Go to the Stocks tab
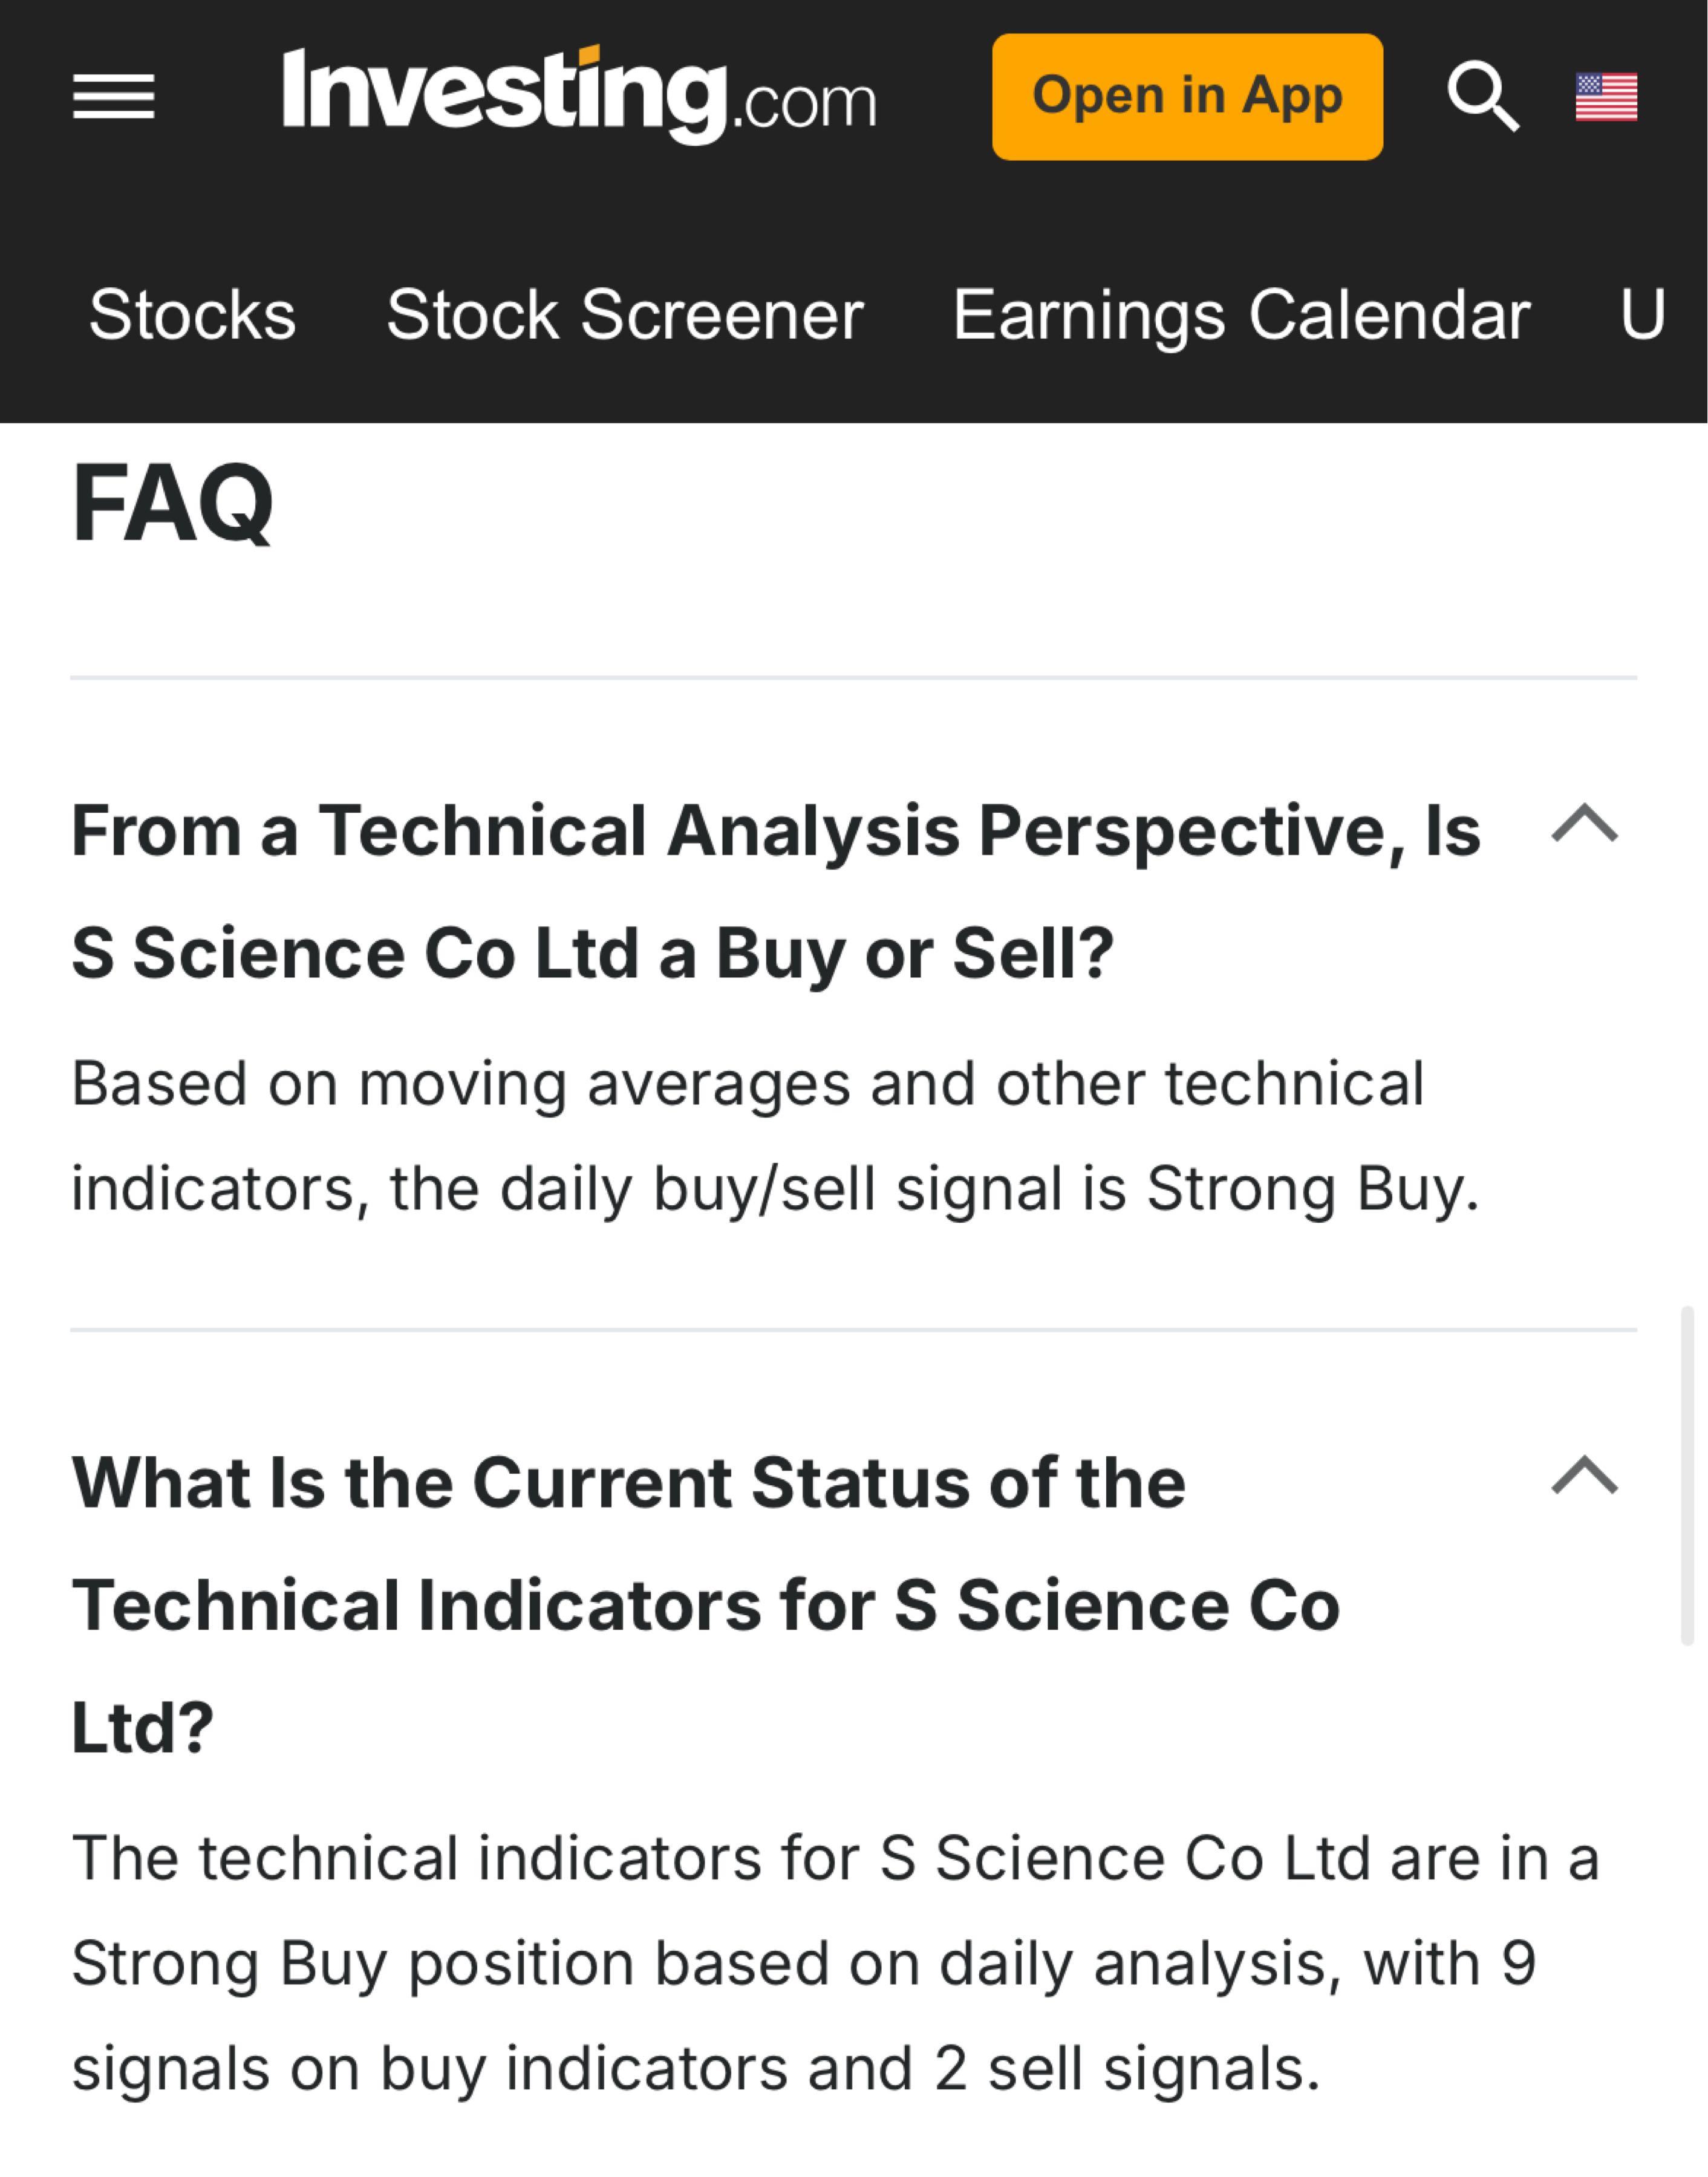The height and width of the screenshot is (2177, 1708). click(x=192, y=315)
